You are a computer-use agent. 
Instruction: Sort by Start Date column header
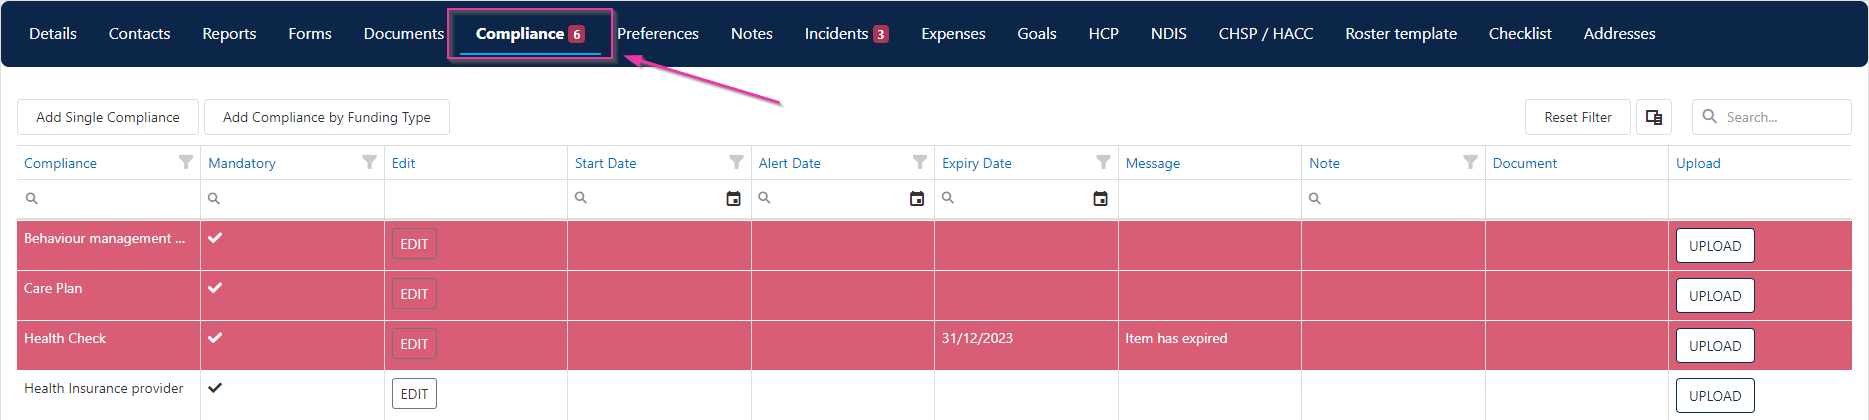[605, 163]
